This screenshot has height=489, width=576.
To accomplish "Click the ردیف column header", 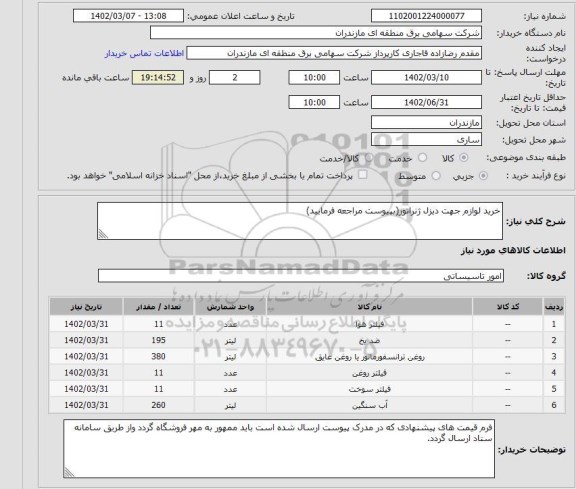I will (x=554, y=307).
